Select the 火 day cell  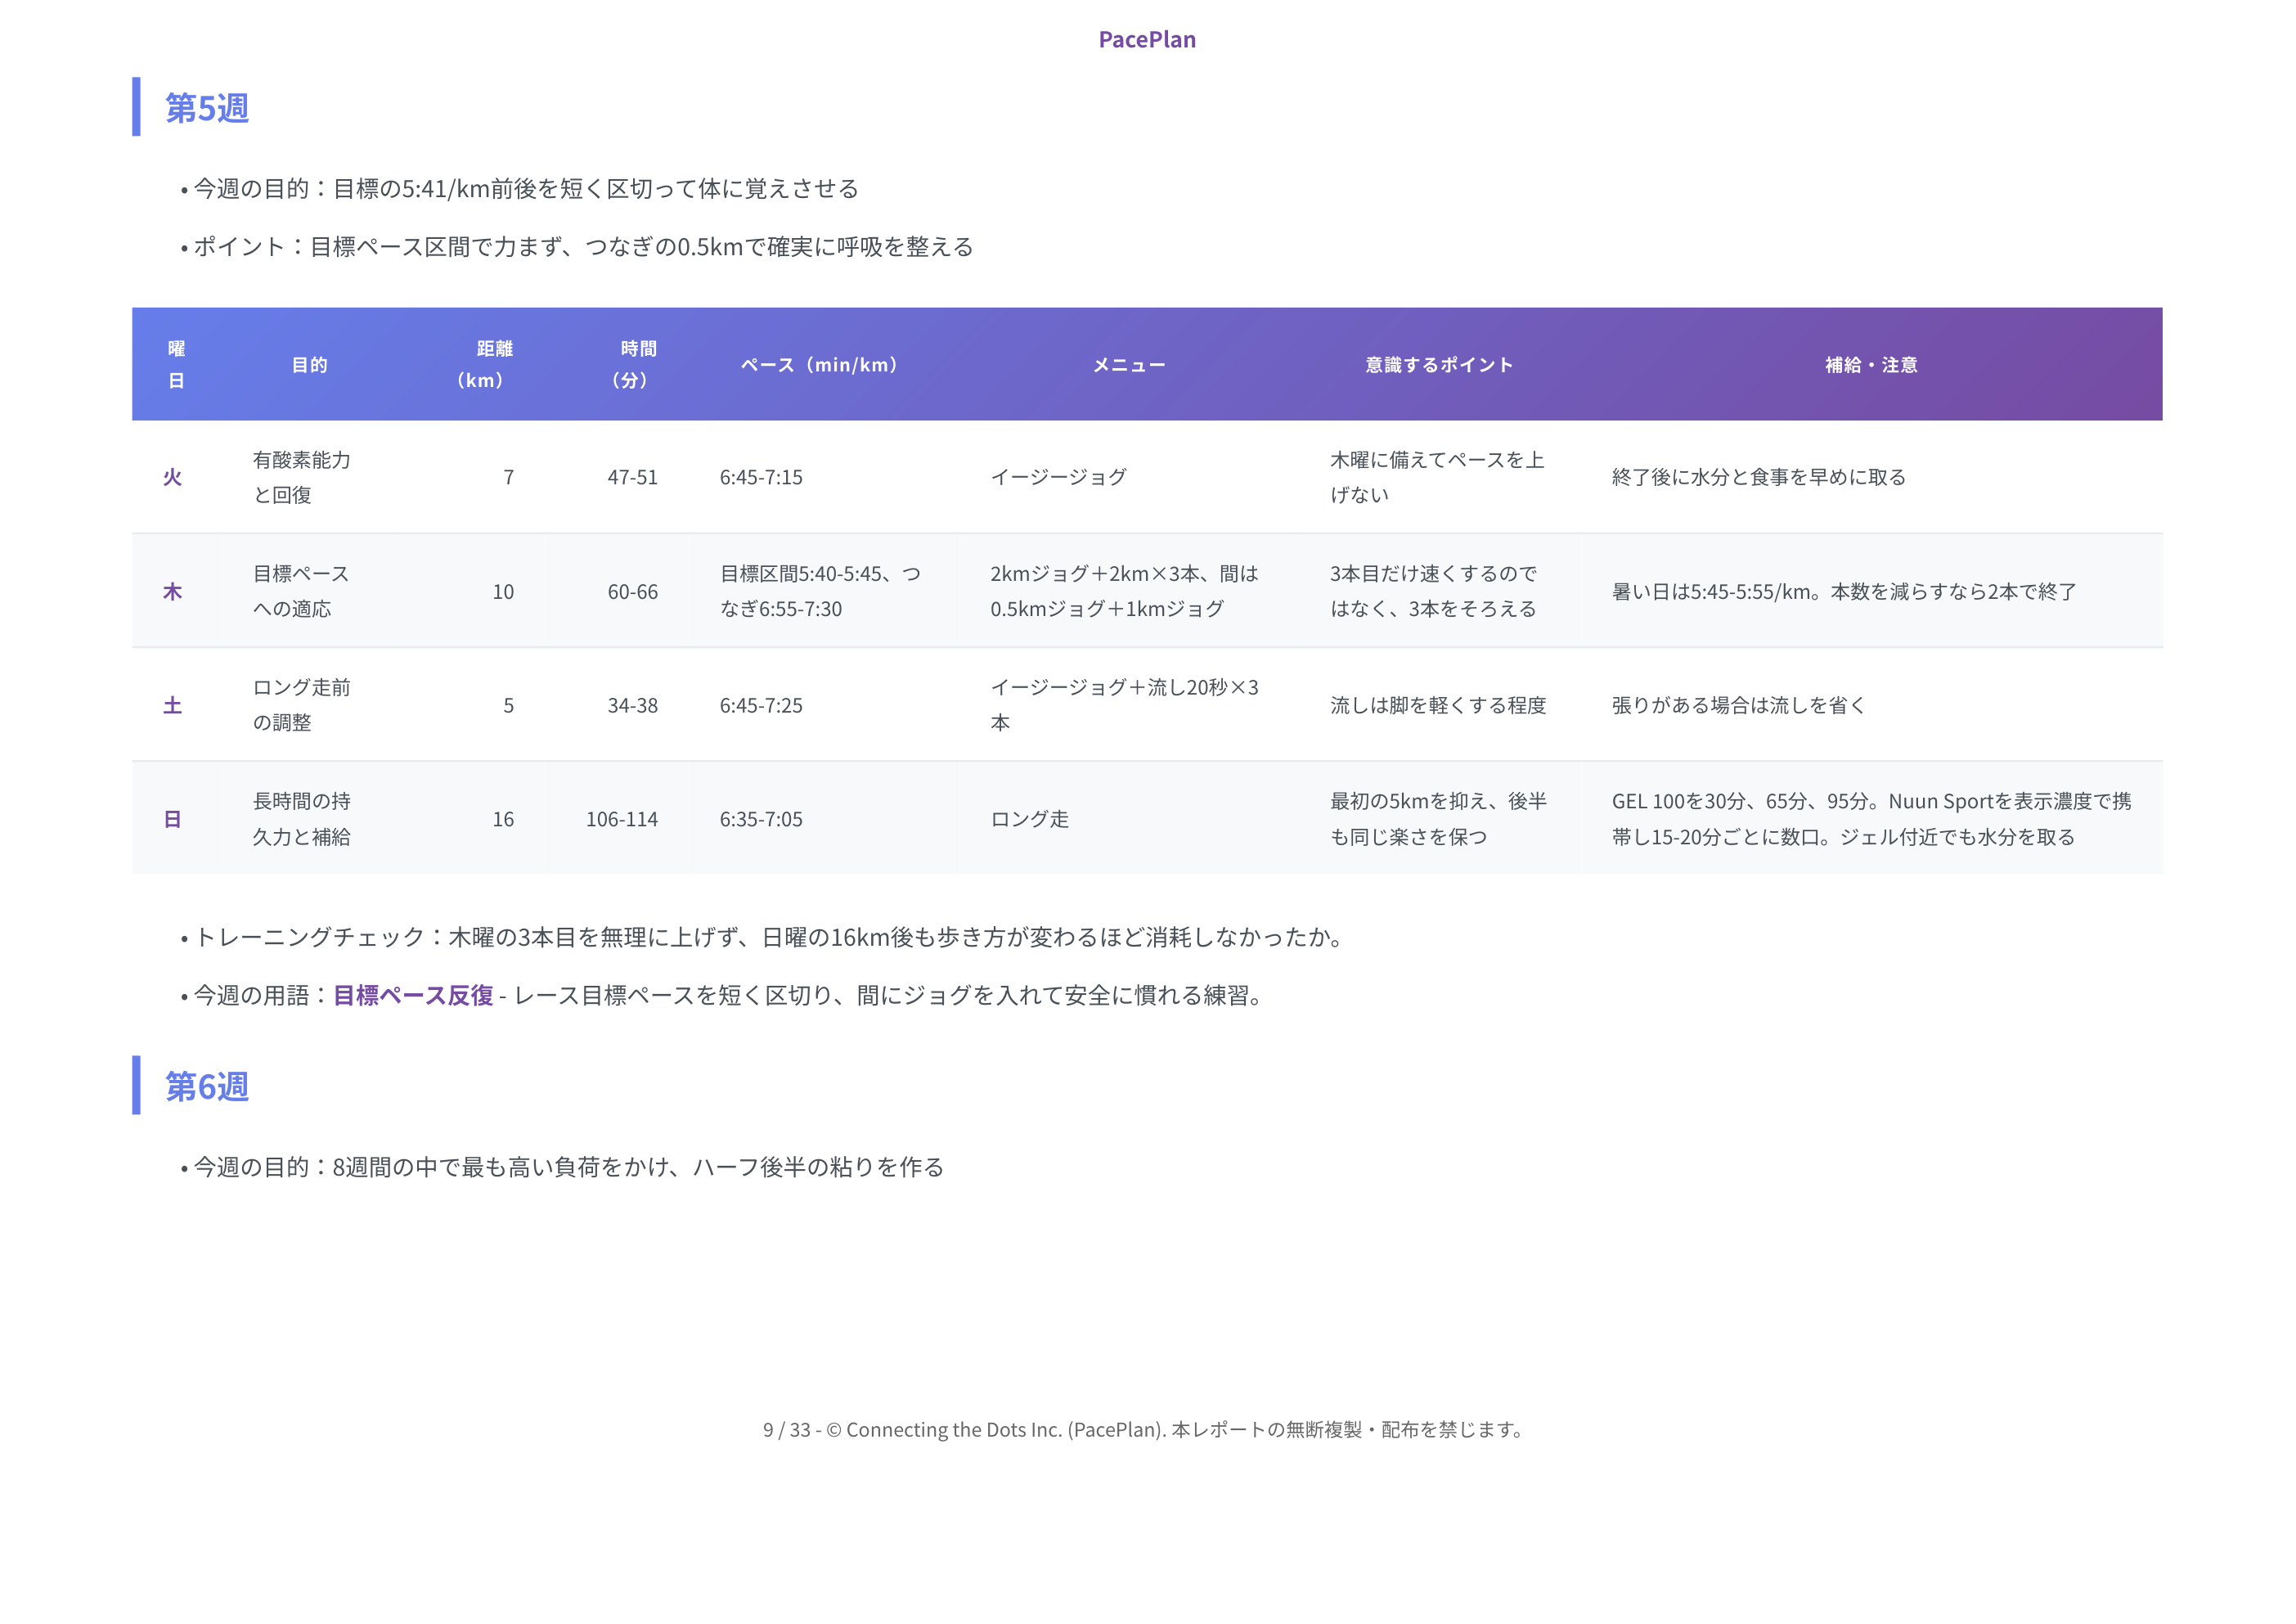tap(172, 477)
